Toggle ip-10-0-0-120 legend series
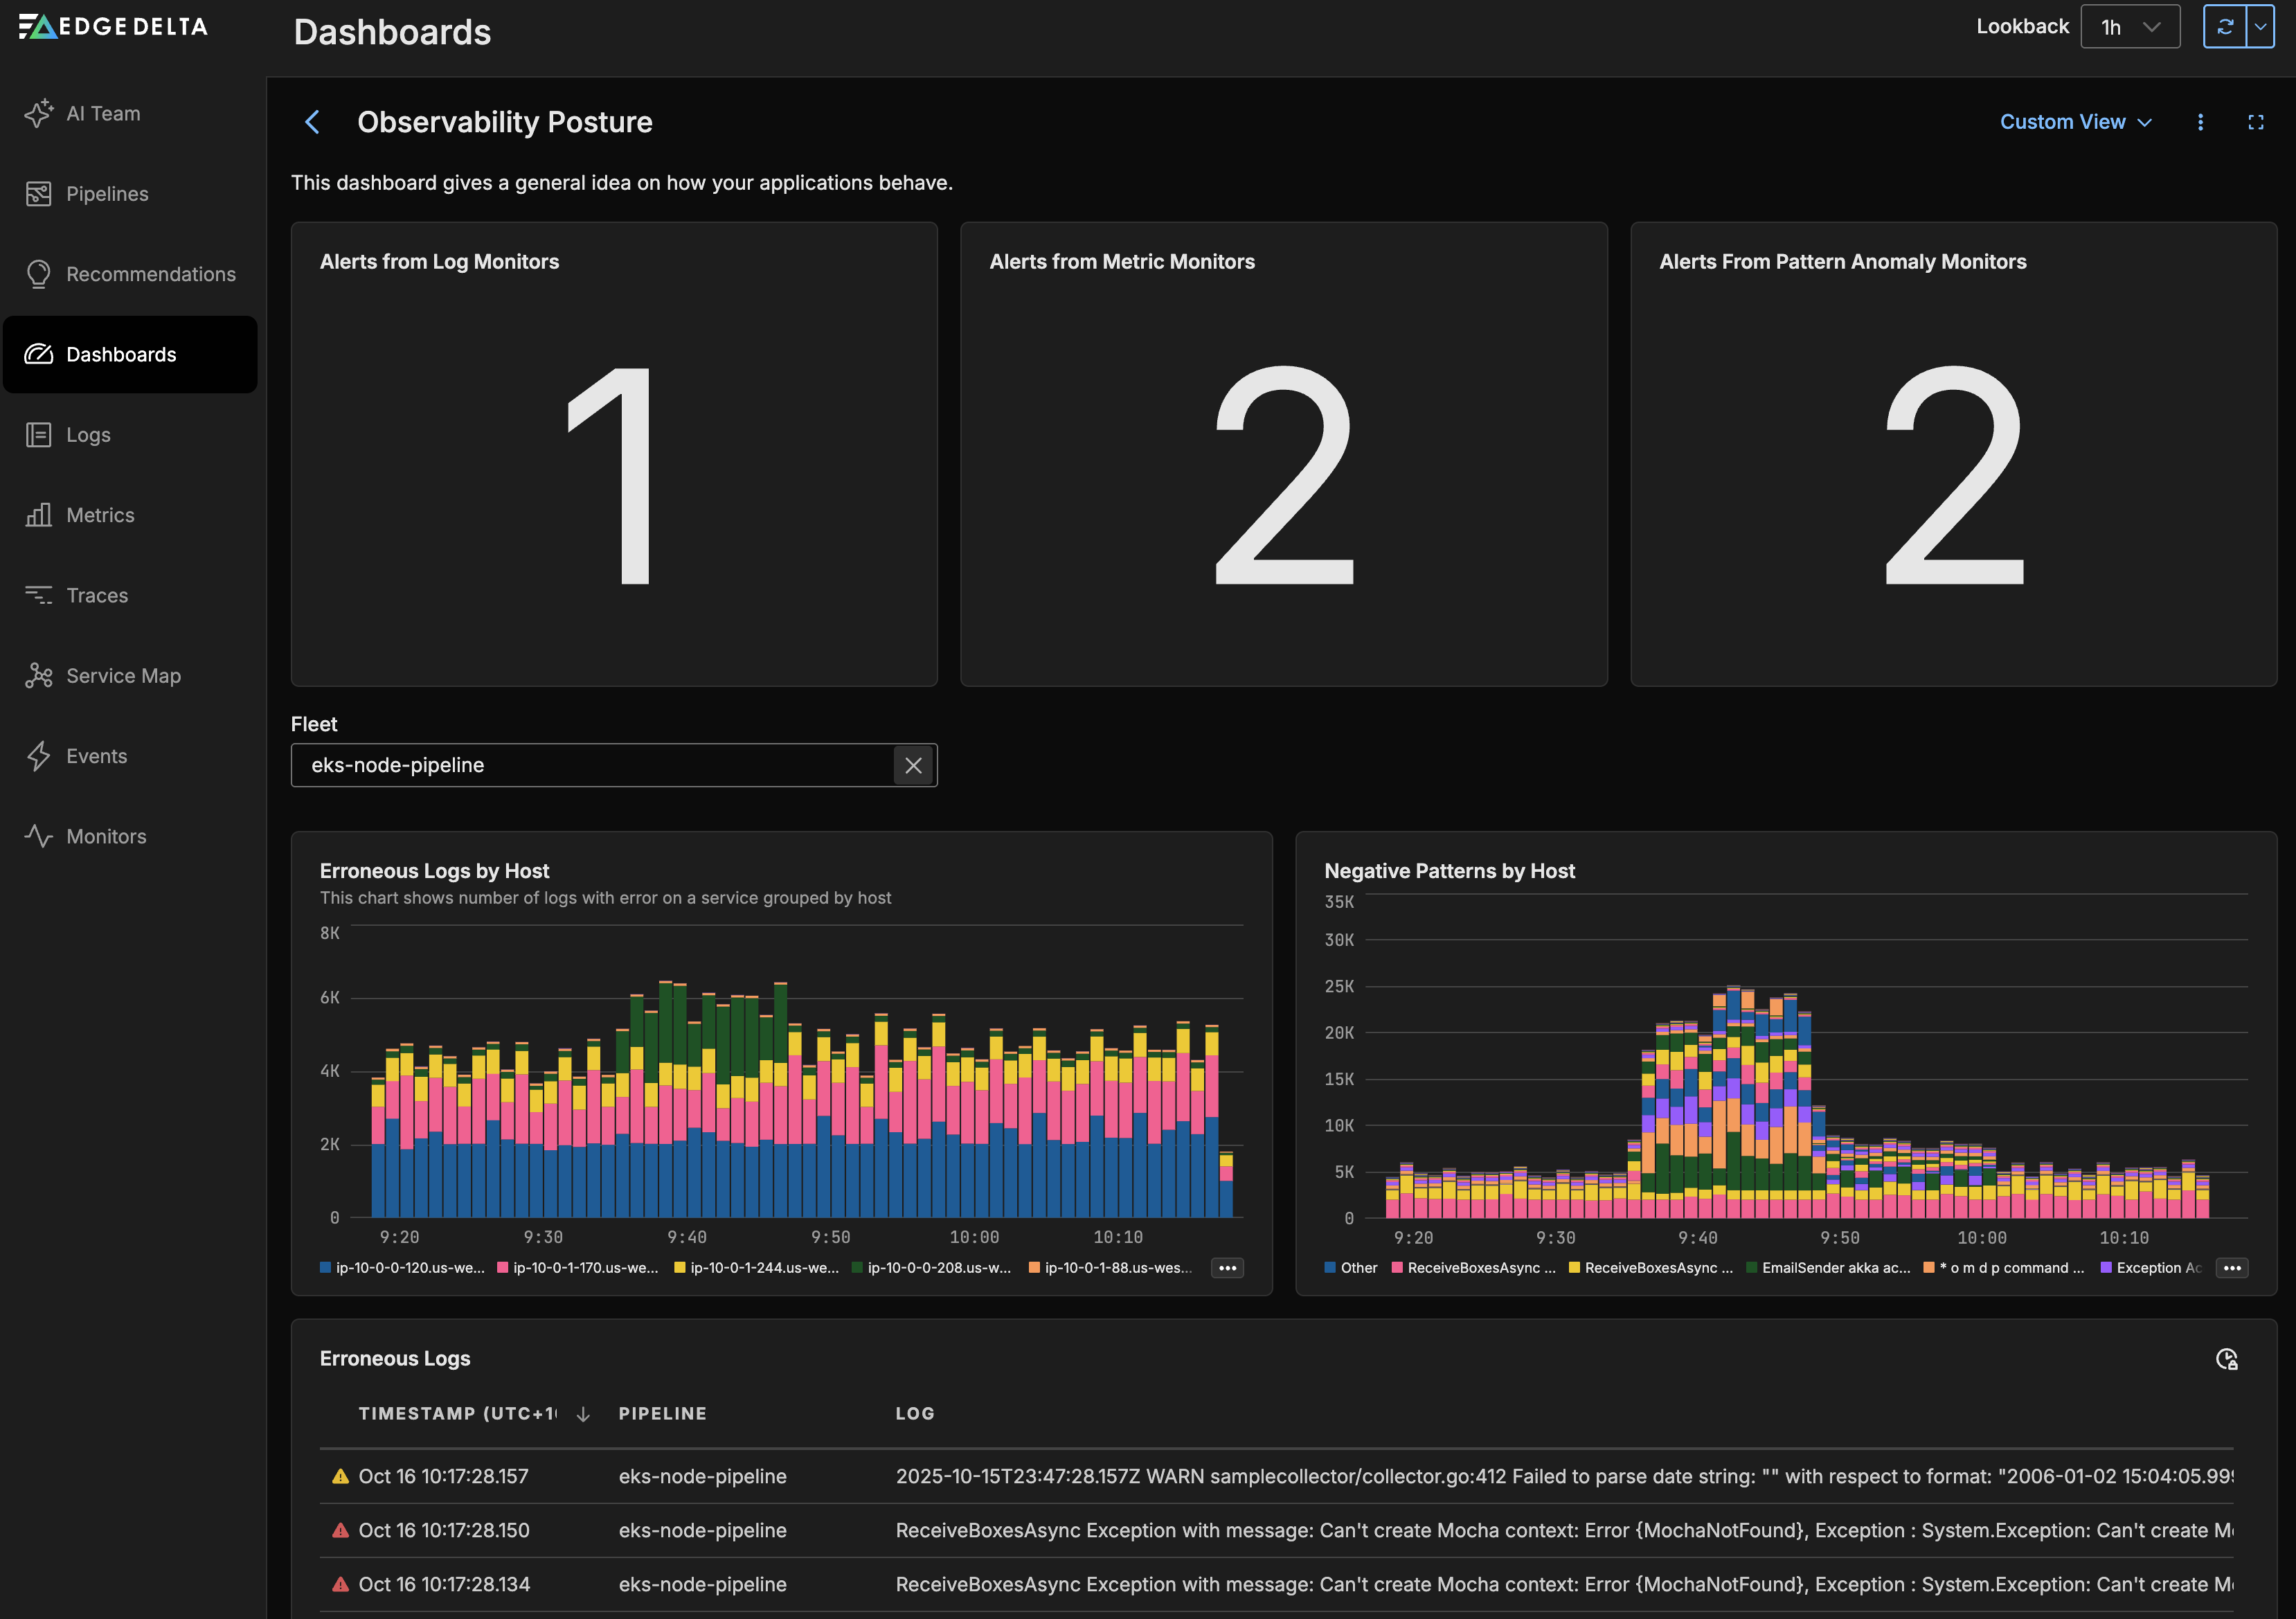The width and height of the screenshot is (2296, 1619). [409, 1268]
